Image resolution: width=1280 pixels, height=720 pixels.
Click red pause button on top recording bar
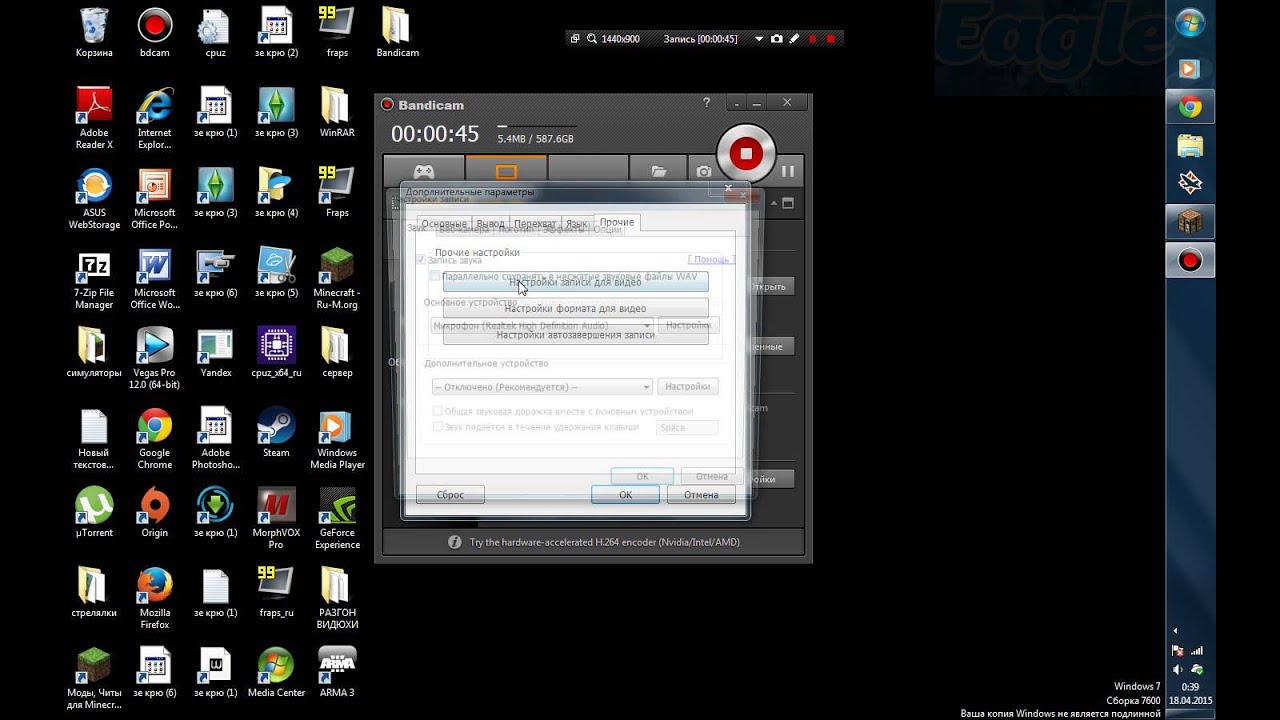point(813,39)
